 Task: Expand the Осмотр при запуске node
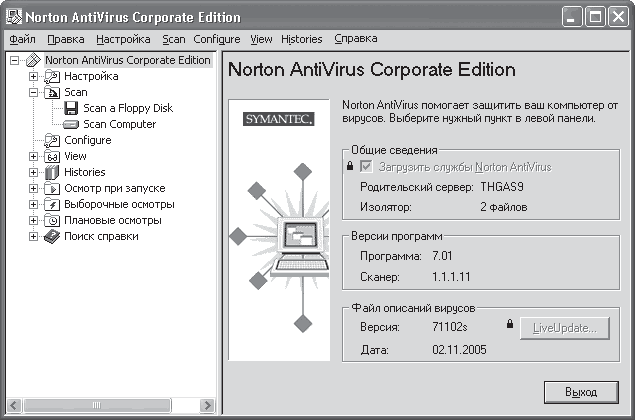(x=34, y=188)
